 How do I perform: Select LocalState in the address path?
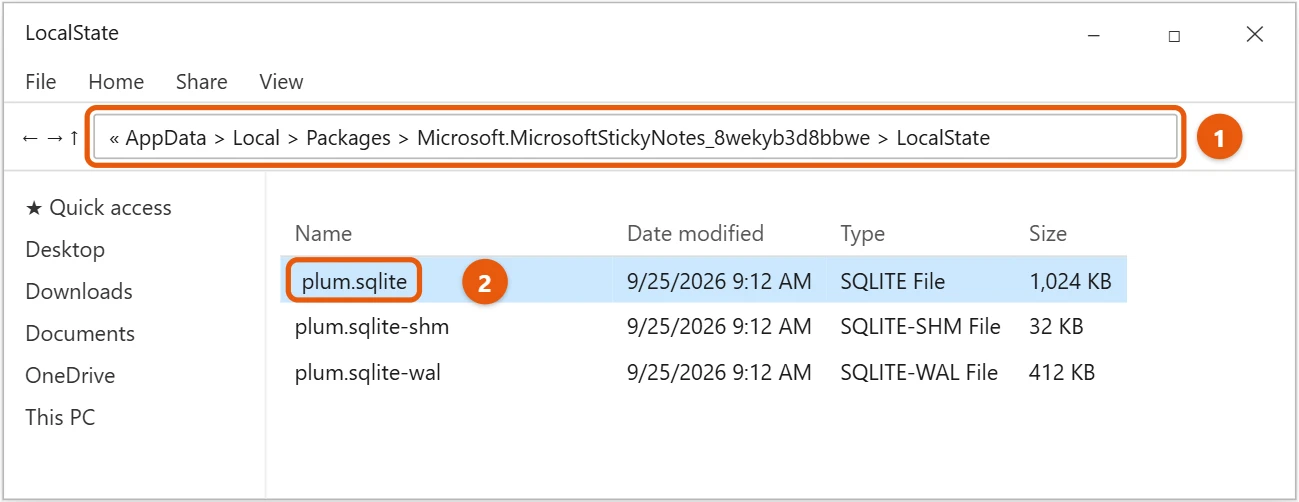(x=943, y=138)
